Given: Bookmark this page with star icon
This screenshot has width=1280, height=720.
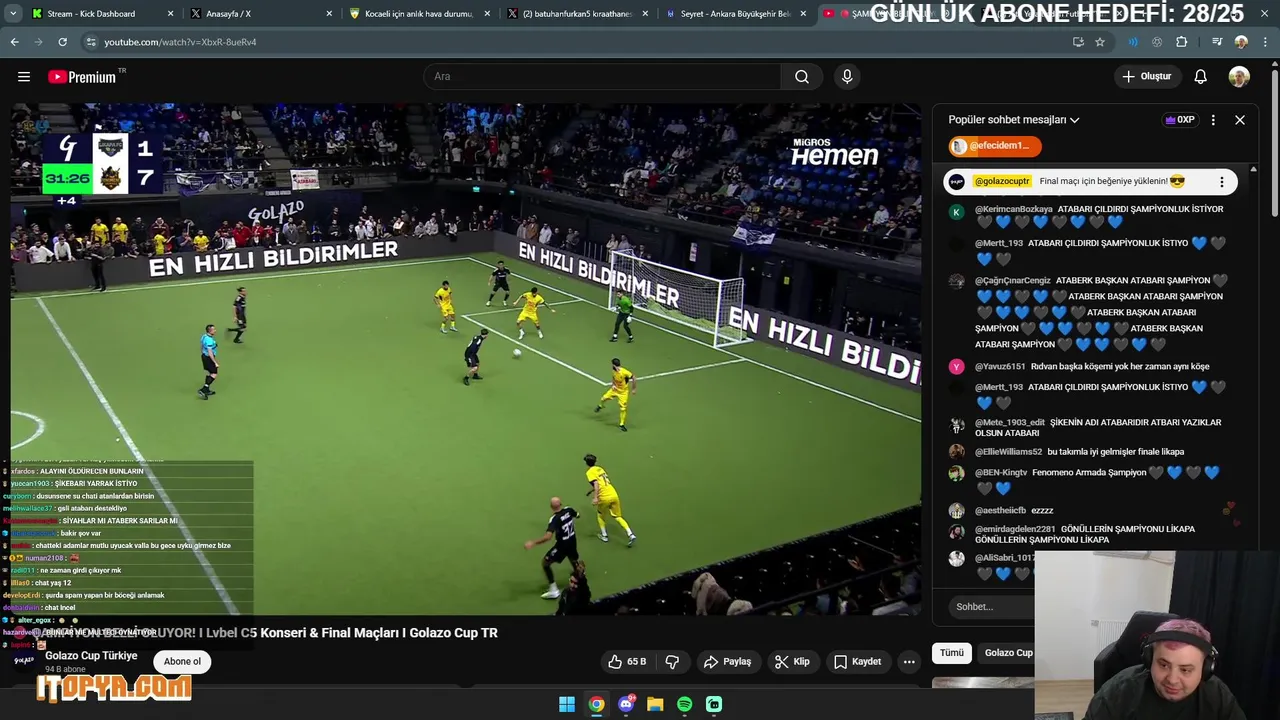Looking at the screenshot, I should click(1100, 42).
